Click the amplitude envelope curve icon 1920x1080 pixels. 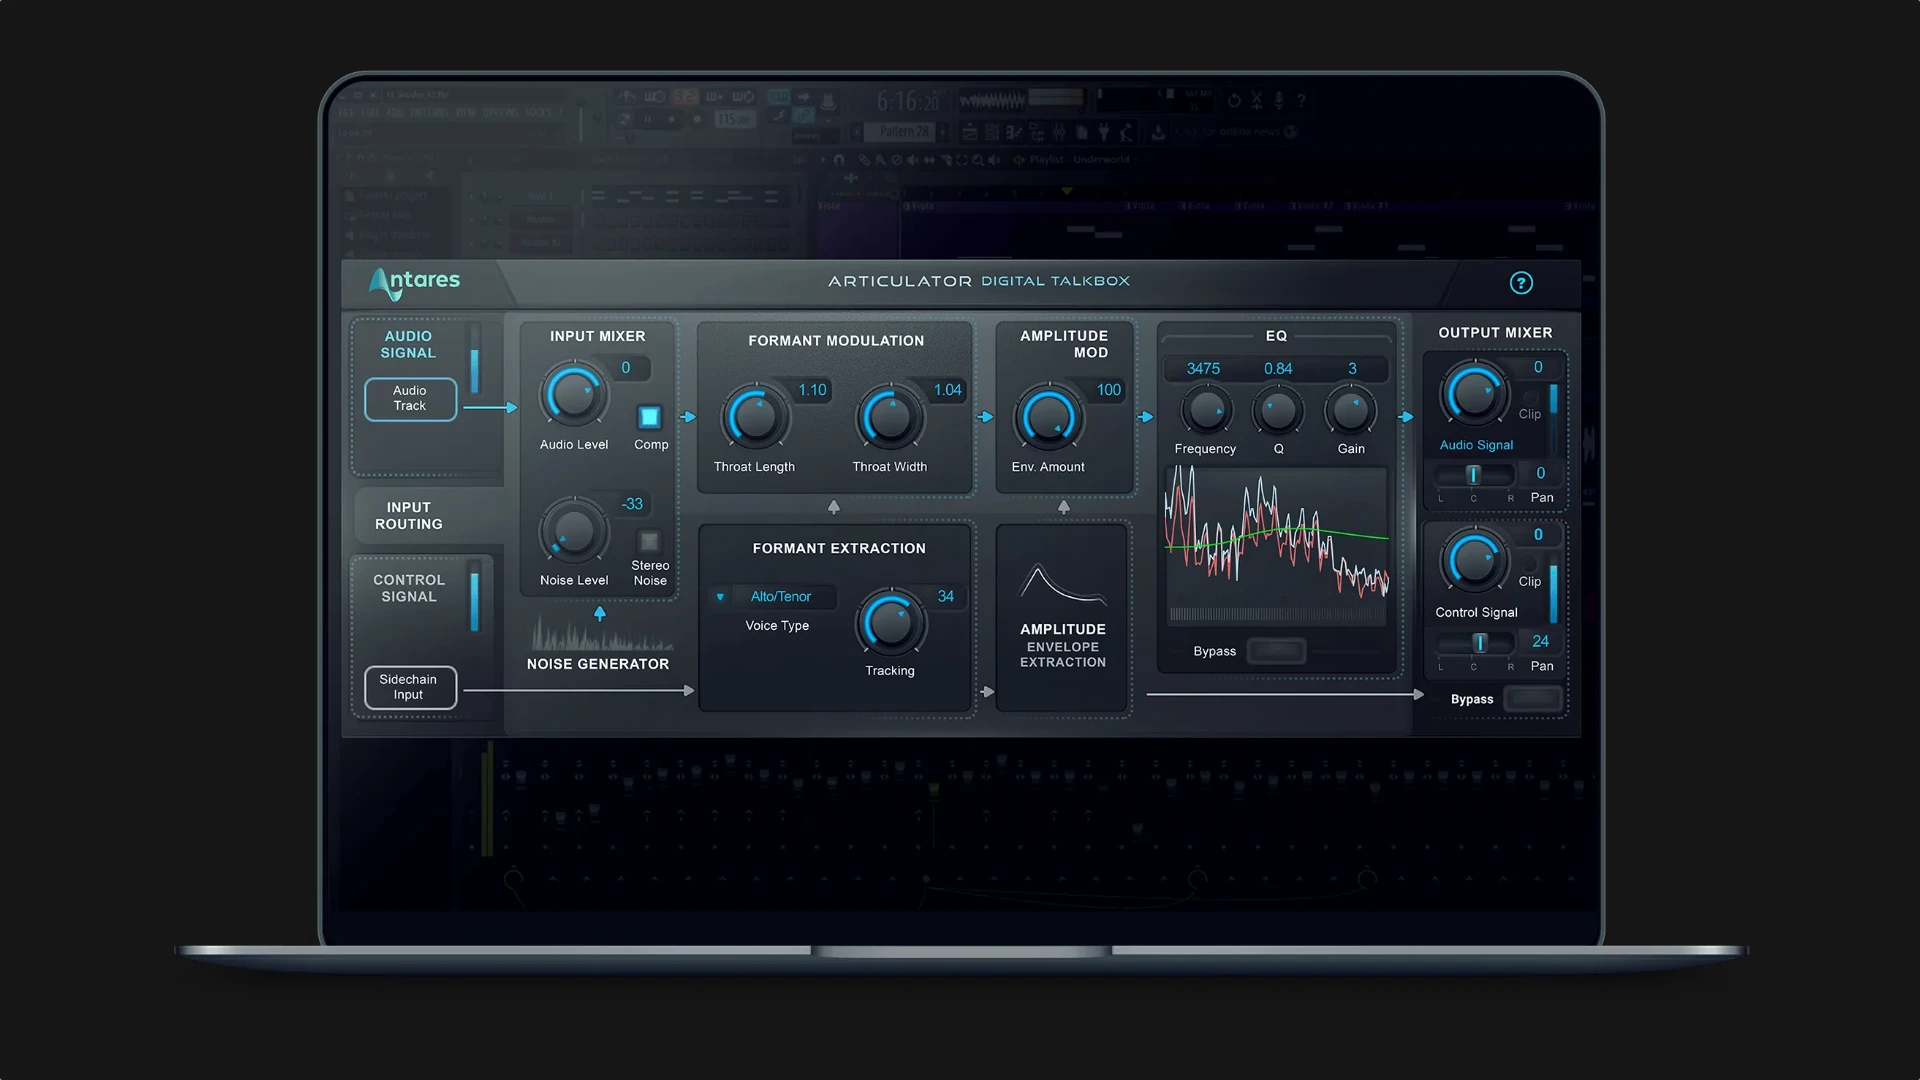click(1063, 585)
